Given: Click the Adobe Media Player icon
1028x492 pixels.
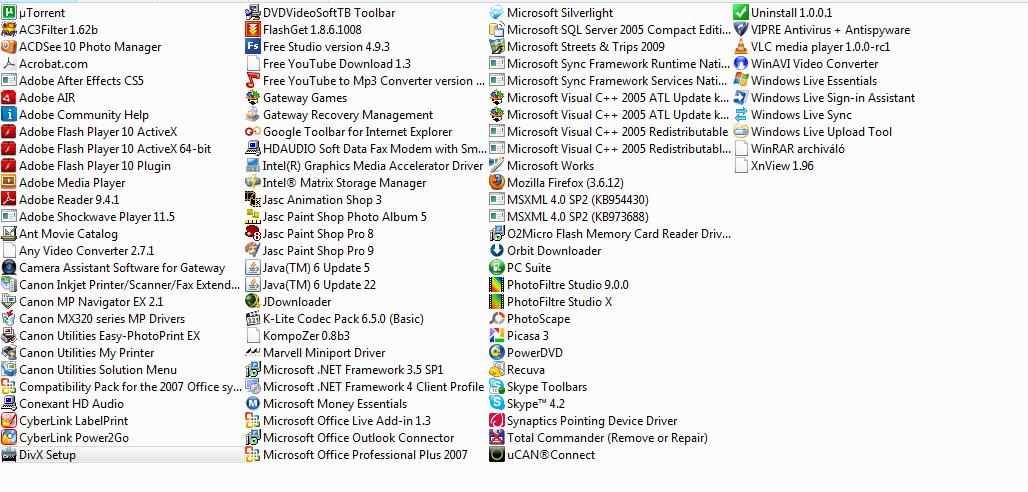Looking at the screenshot, I should click(x=9, y=182).
